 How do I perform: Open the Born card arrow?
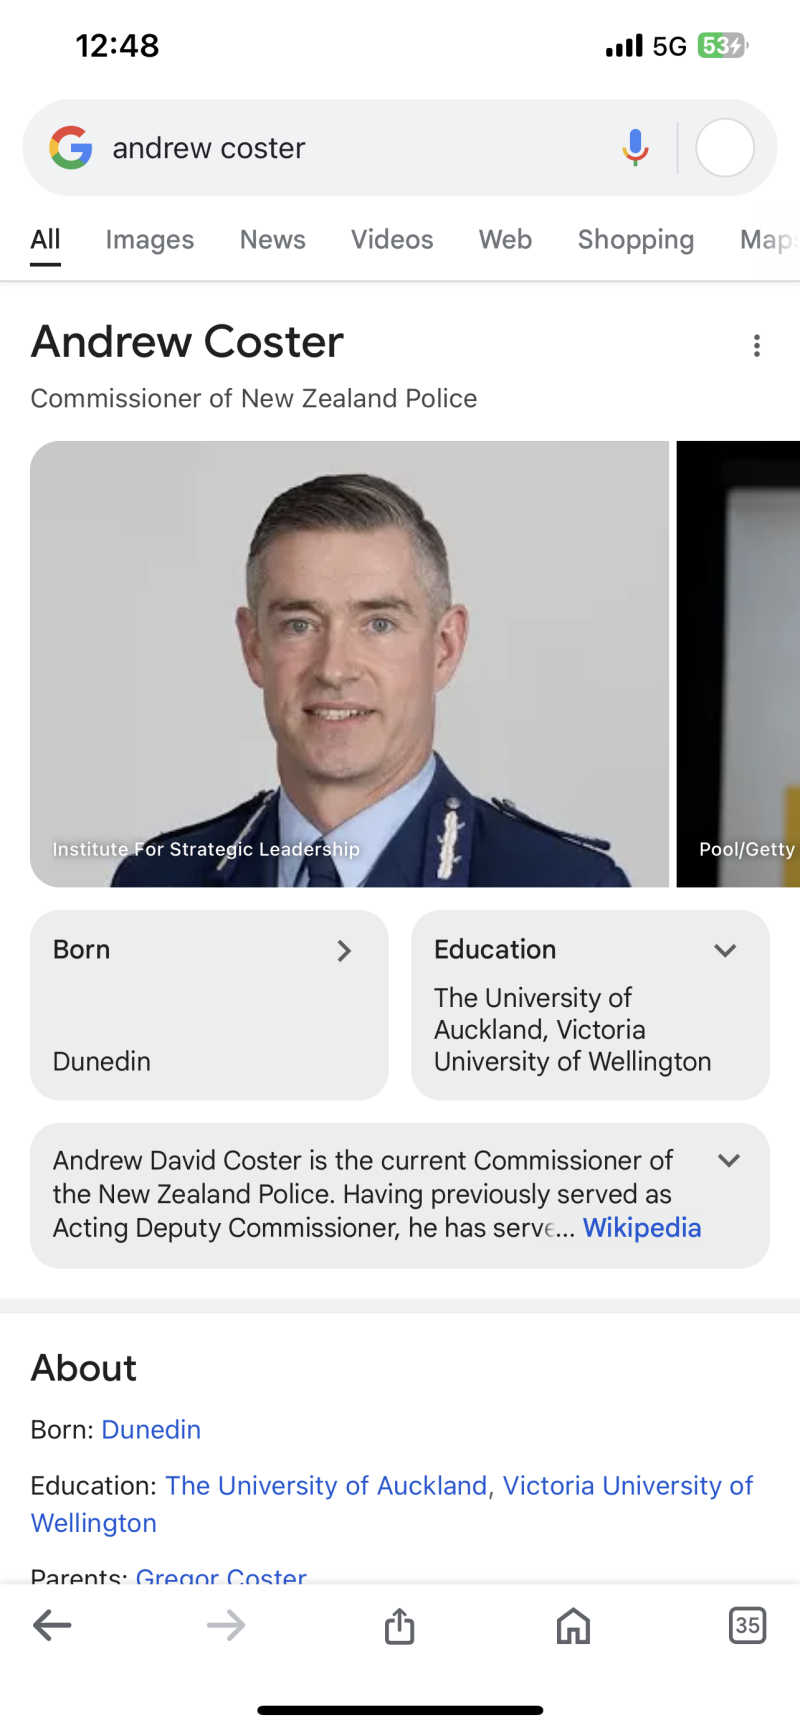tap(344, 950)
